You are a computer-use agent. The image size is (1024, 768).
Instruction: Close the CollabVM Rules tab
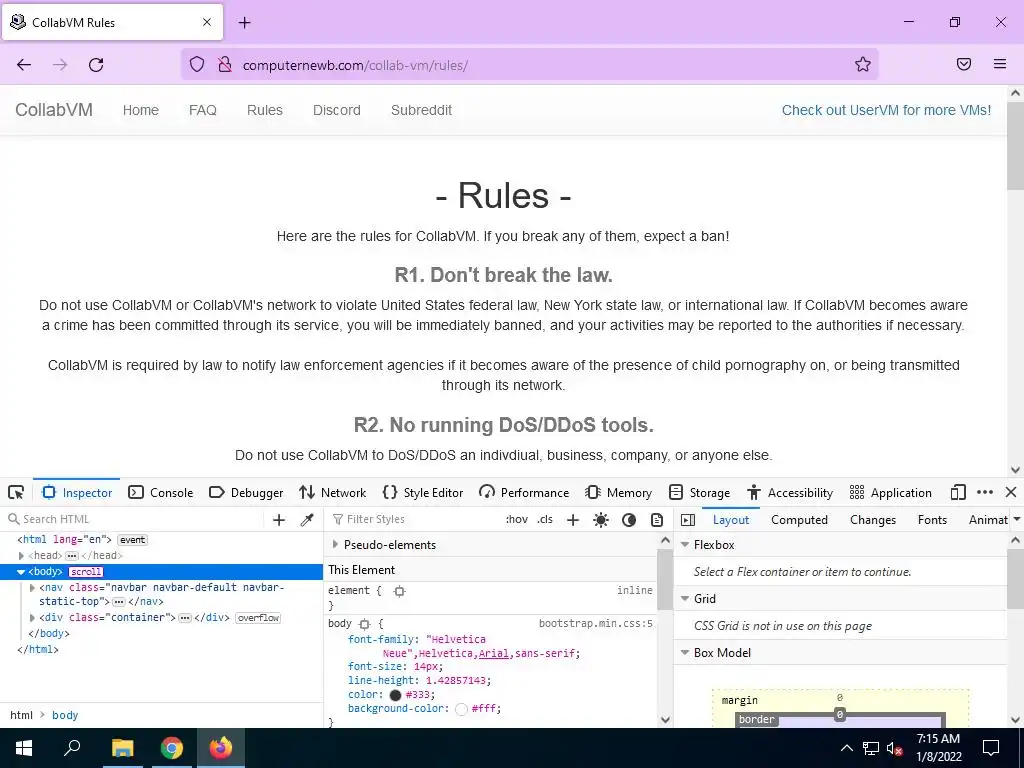click(207, 22)
